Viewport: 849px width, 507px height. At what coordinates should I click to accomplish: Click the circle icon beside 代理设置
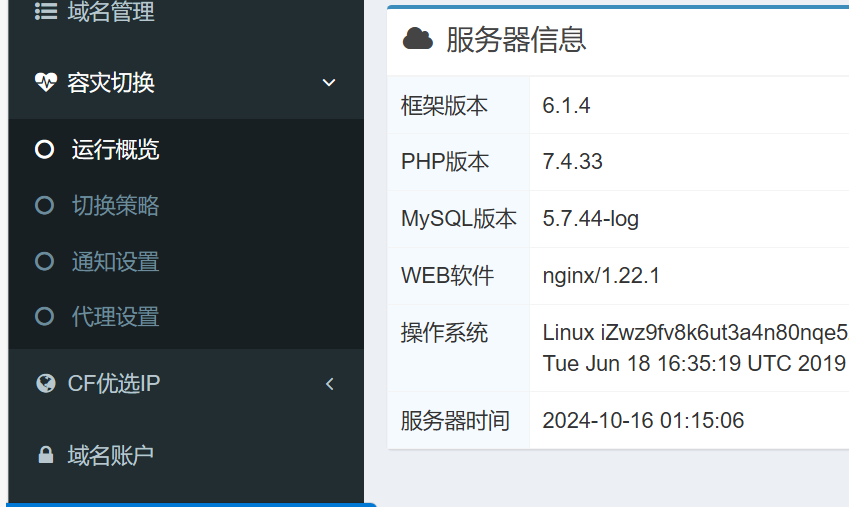click(x=44, y=317)
